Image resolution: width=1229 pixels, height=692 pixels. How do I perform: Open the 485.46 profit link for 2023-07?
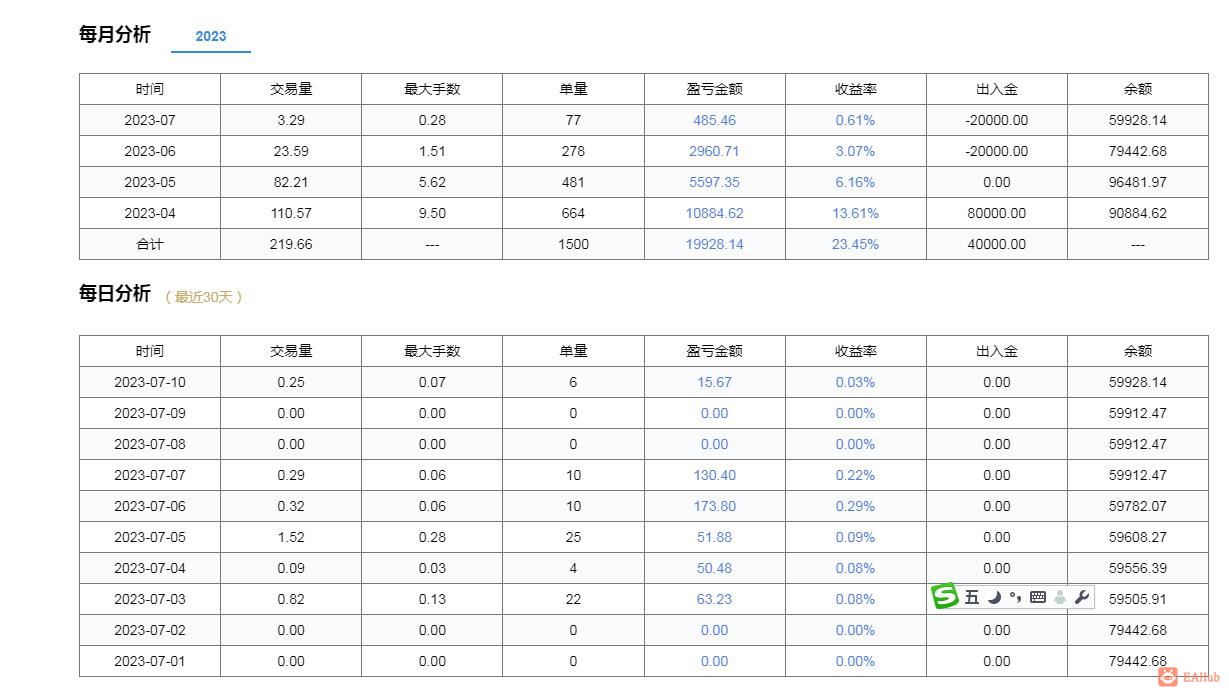click(714, 120)
